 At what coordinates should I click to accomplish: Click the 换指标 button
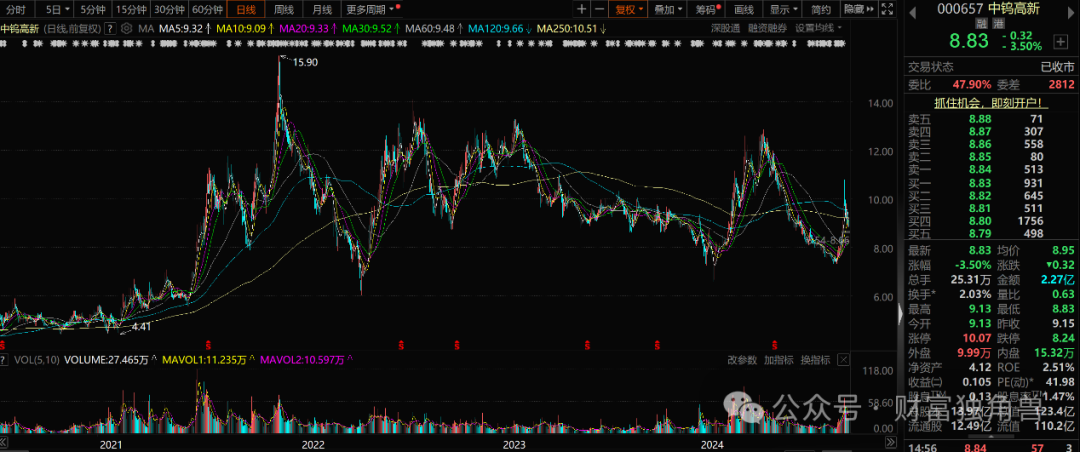pos(815,360)
